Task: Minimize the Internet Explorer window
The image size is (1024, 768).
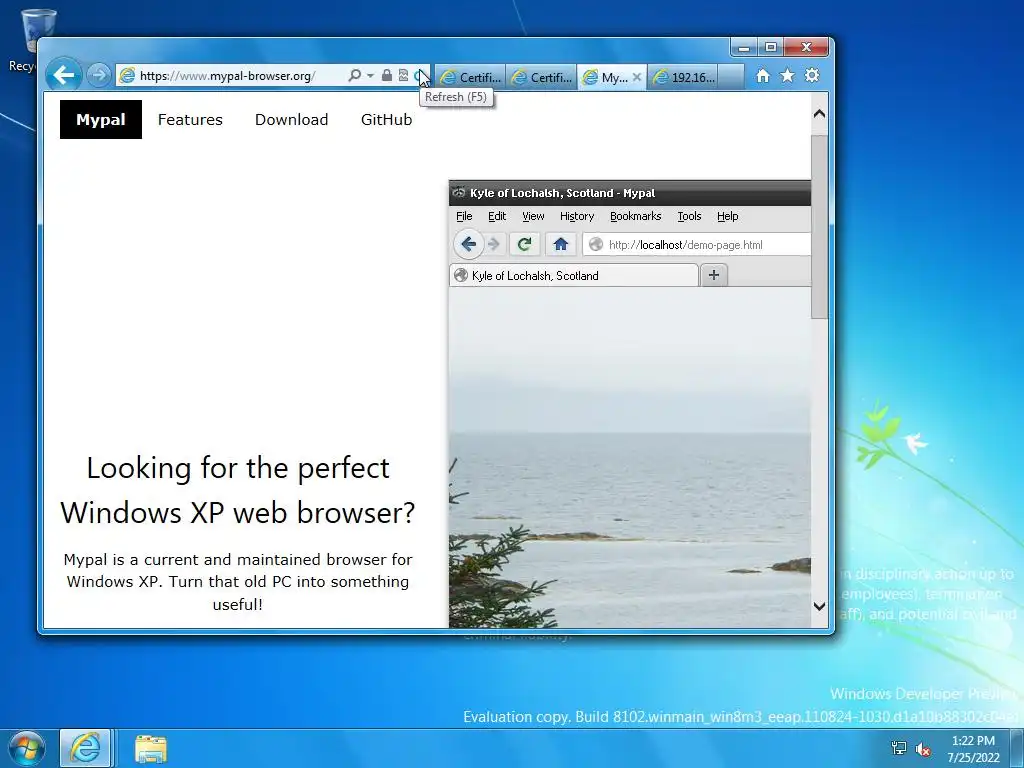Action: (x=744, y=48)
